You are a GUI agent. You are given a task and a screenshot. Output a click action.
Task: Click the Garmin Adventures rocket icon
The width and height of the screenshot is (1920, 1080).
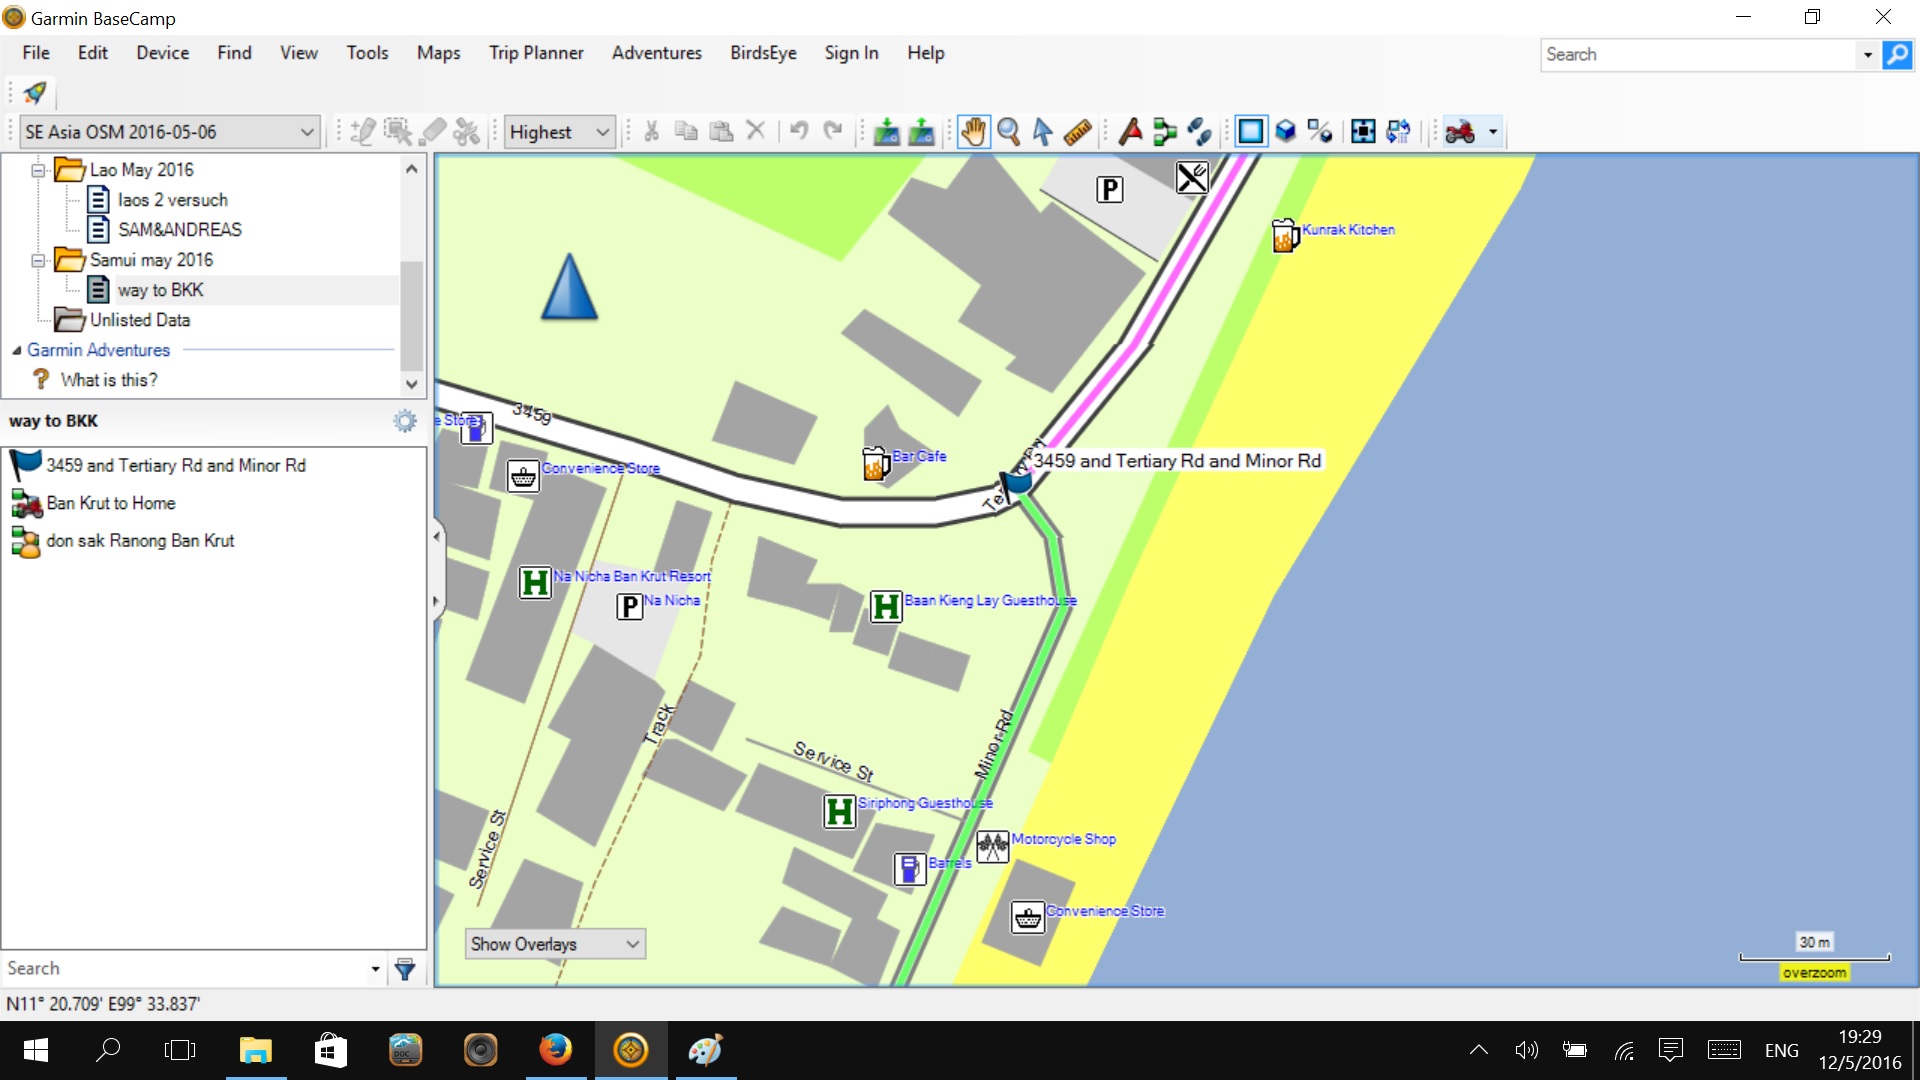[35, 93]
